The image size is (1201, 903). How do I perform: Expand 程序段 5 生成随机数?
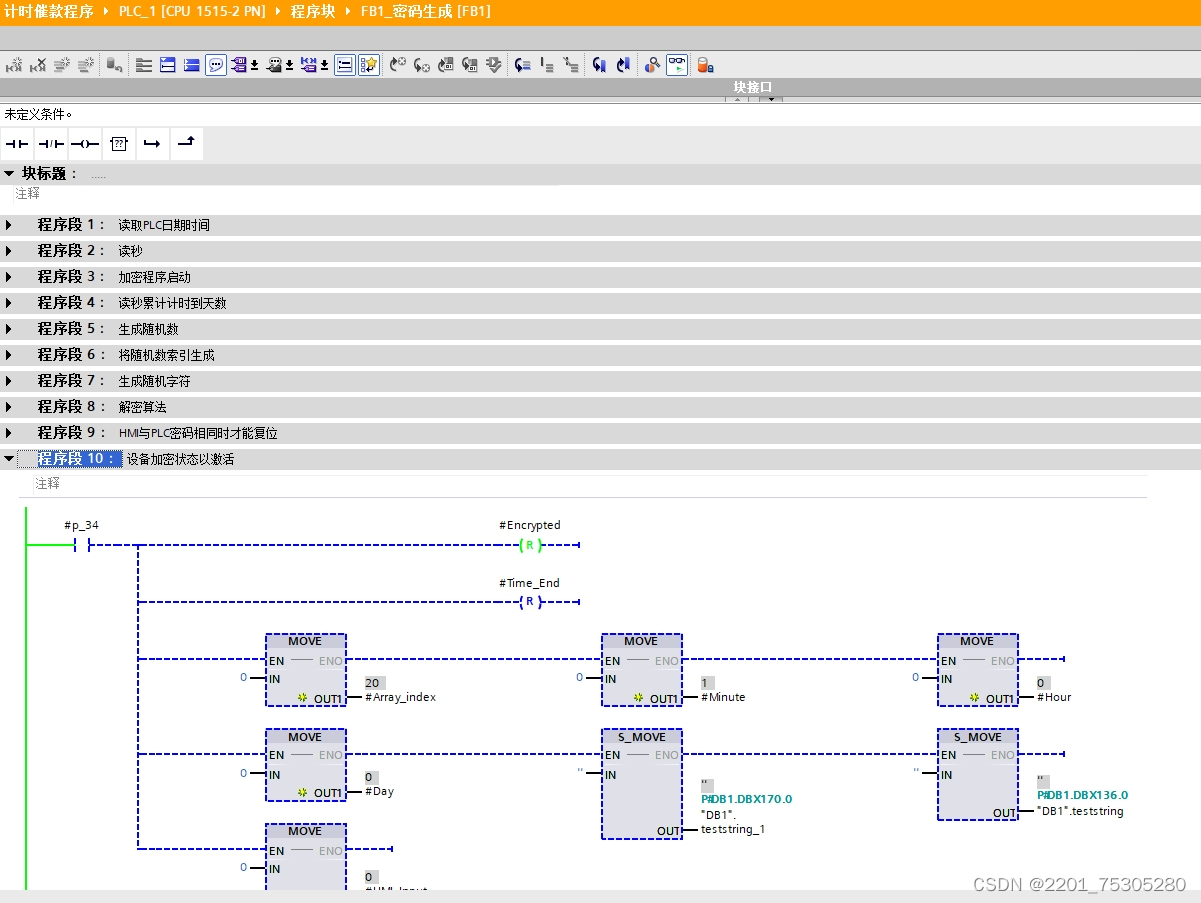(x=9, y=329)
